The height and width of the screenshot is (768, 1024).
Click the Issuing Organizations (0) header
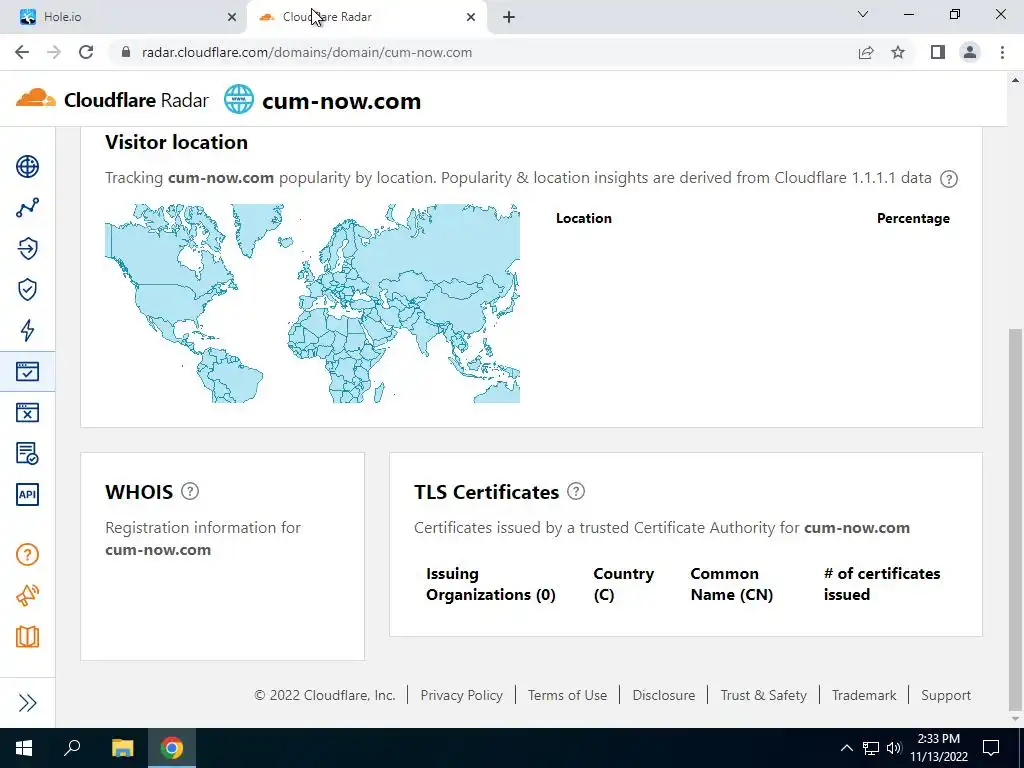490,584
